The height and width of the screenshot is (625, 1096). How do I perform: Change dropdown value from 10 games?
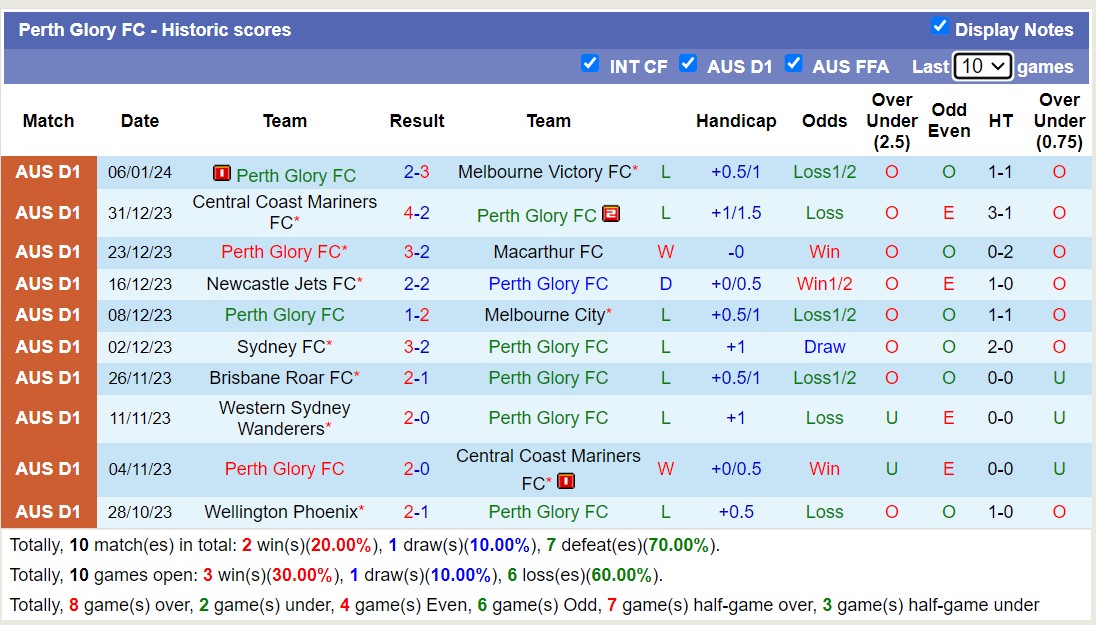pos(983,65)
